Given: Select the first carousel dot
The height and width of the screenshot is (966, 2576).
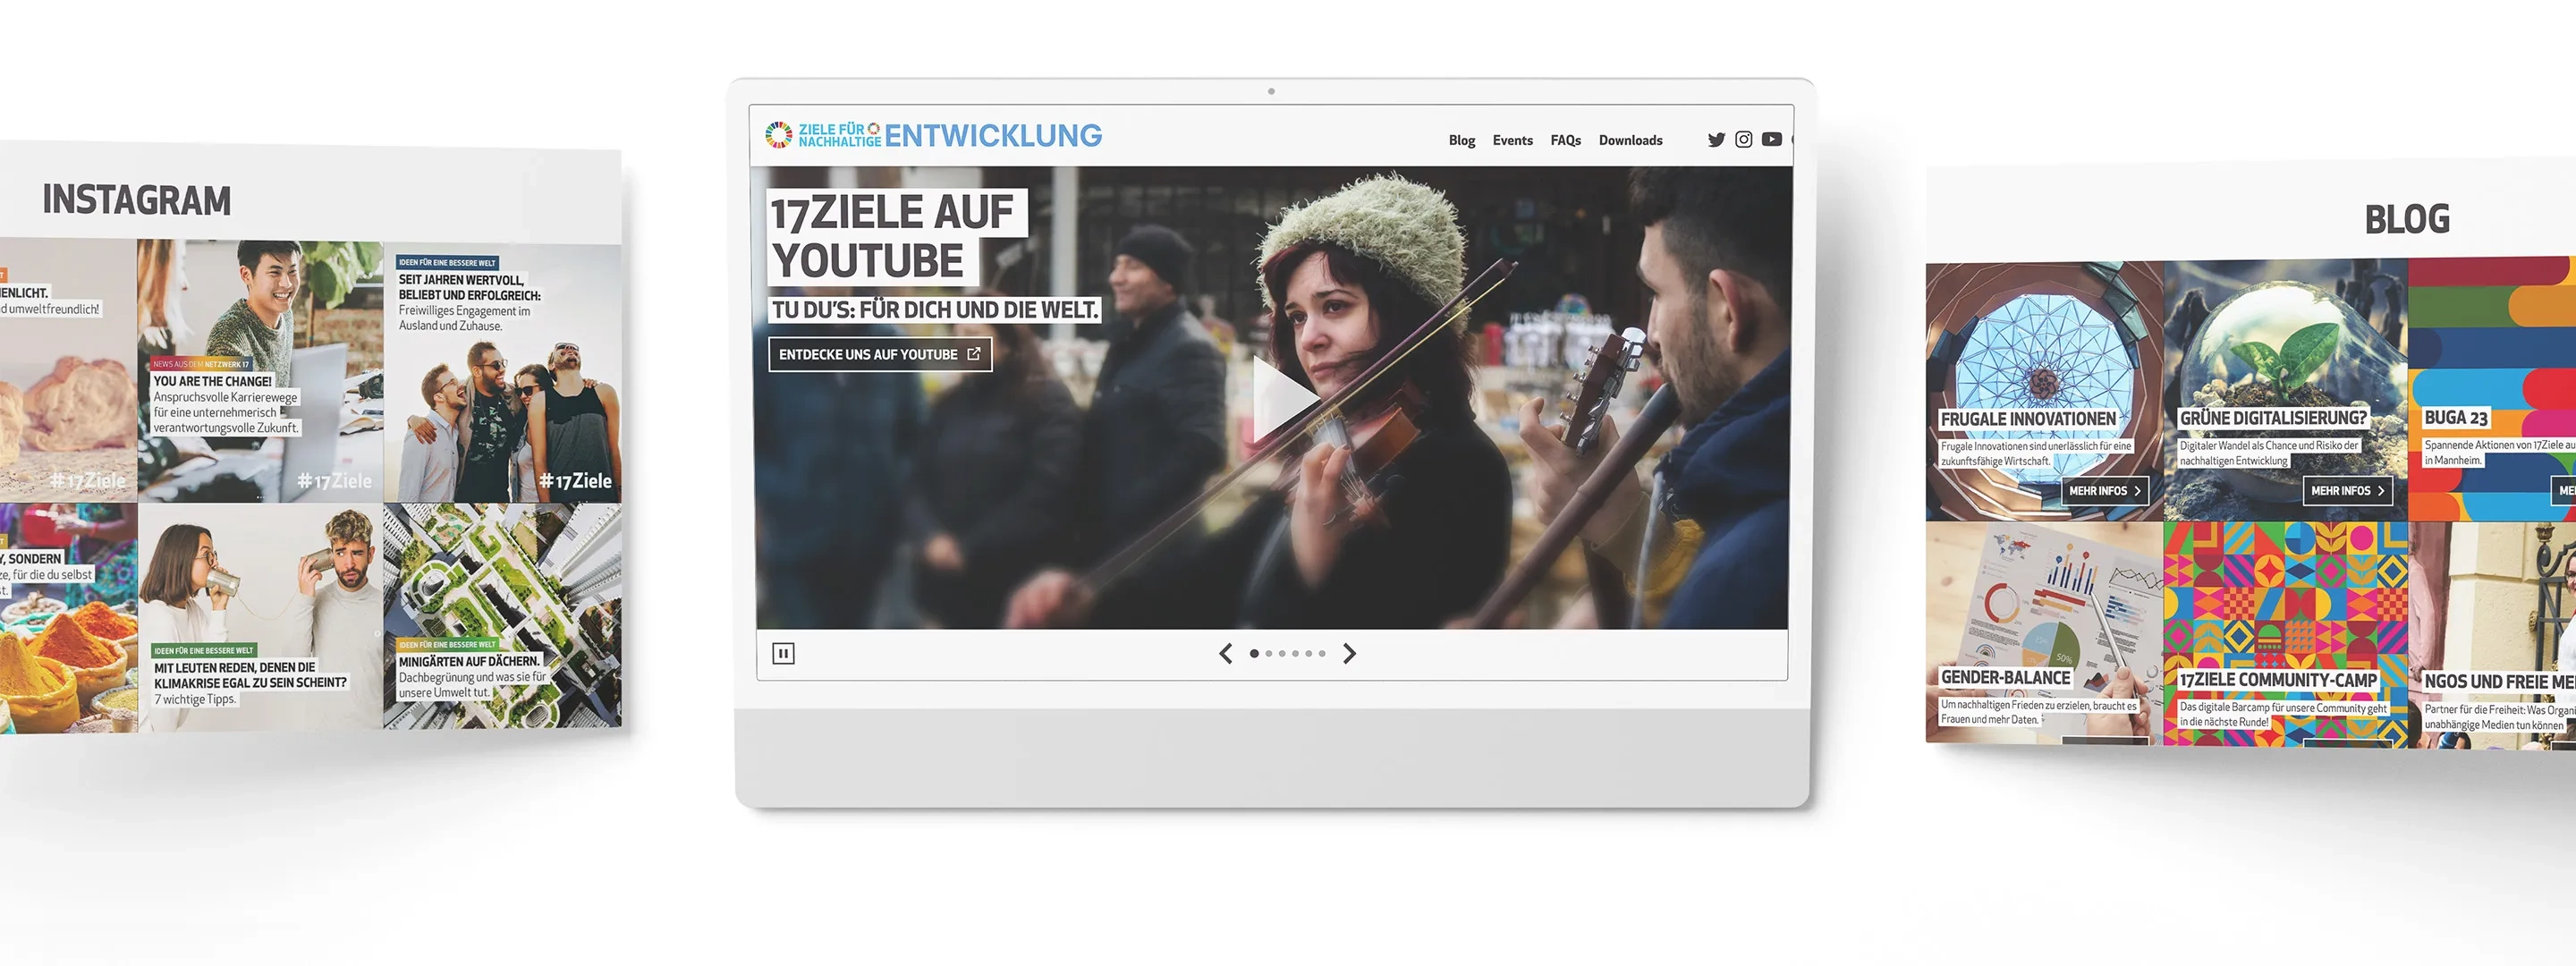Looking at the screenshot, I should [1254, 654].
